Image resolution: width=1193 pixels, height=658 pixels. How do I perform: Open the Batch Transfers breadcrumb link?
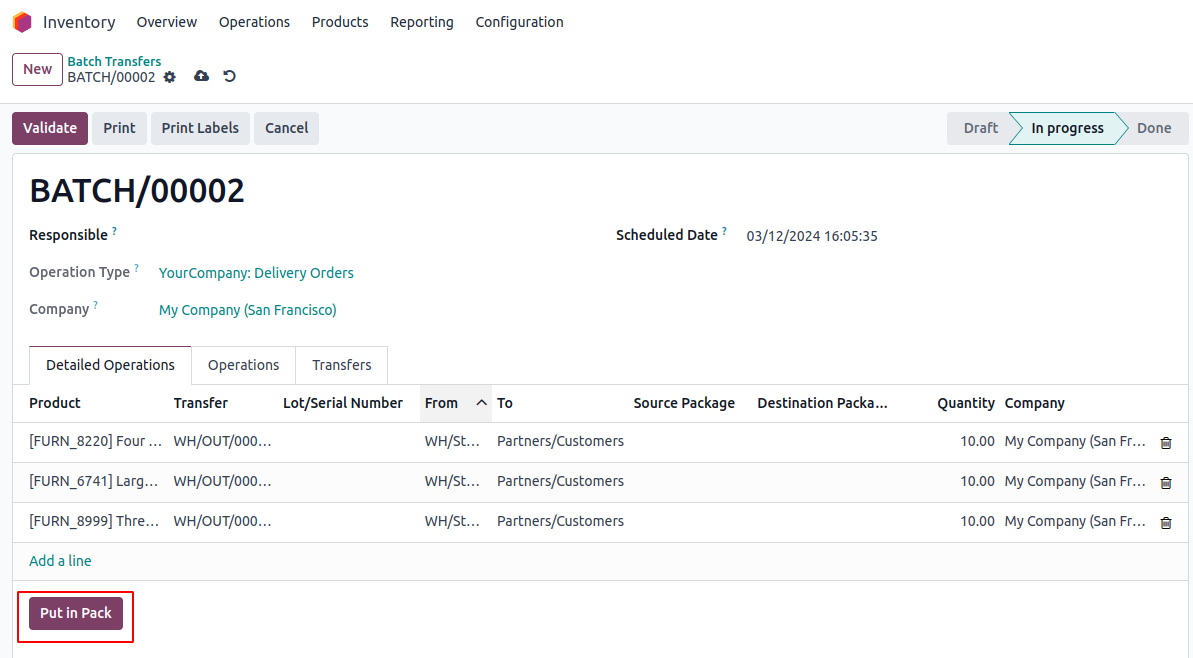pyautogui.click(x=114, y=61)
